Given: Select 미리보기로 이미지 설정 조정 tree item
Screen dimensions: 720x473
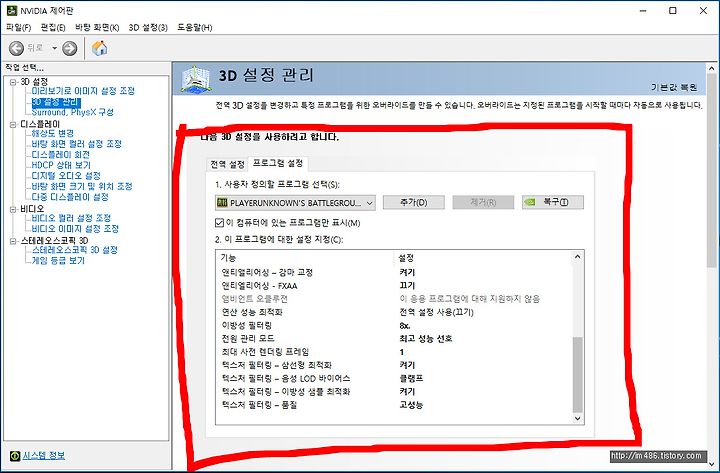Looking at the screenshot, I should point(83,91).
